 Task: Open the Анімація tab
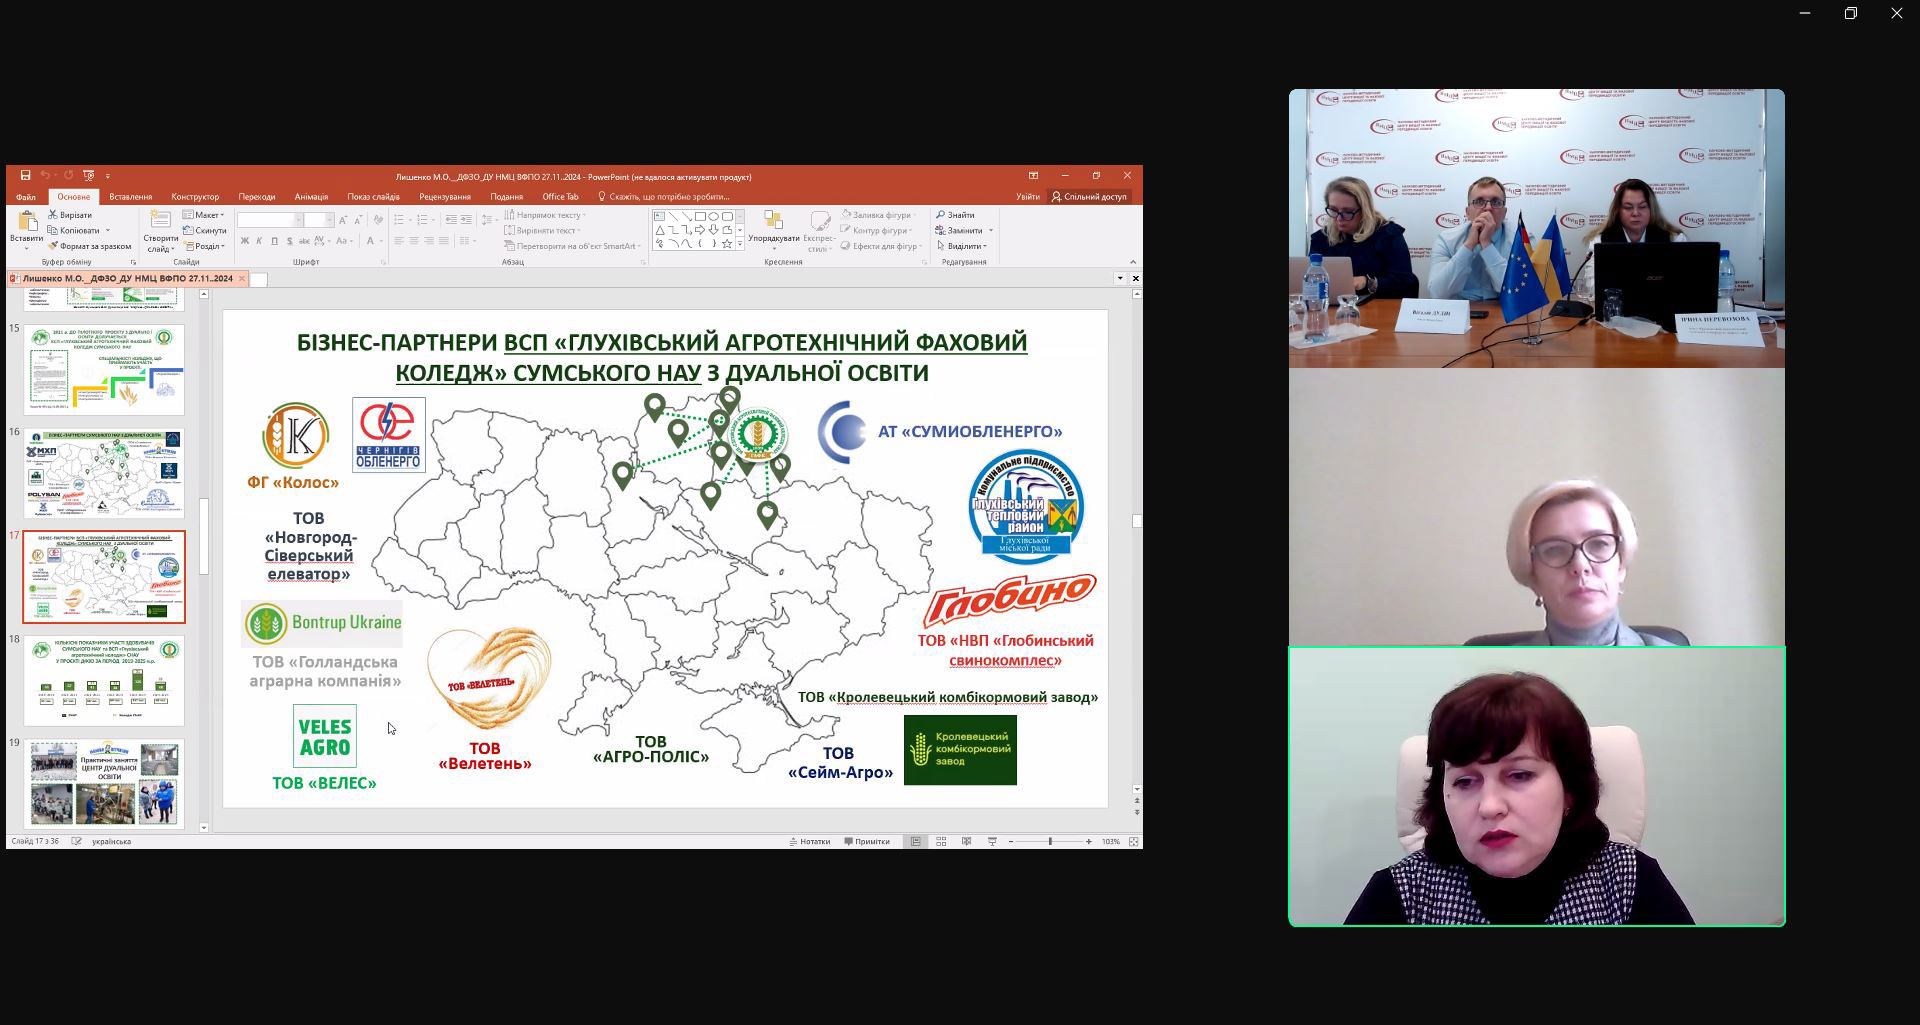point(311,197)
